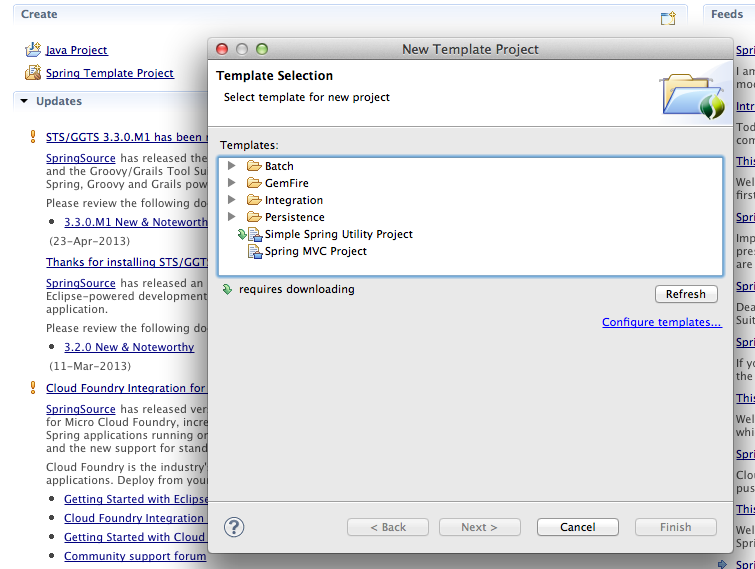Screen dimensions: 755x569
Task: Click the GemFire folder icon
Action: (254, 183)
